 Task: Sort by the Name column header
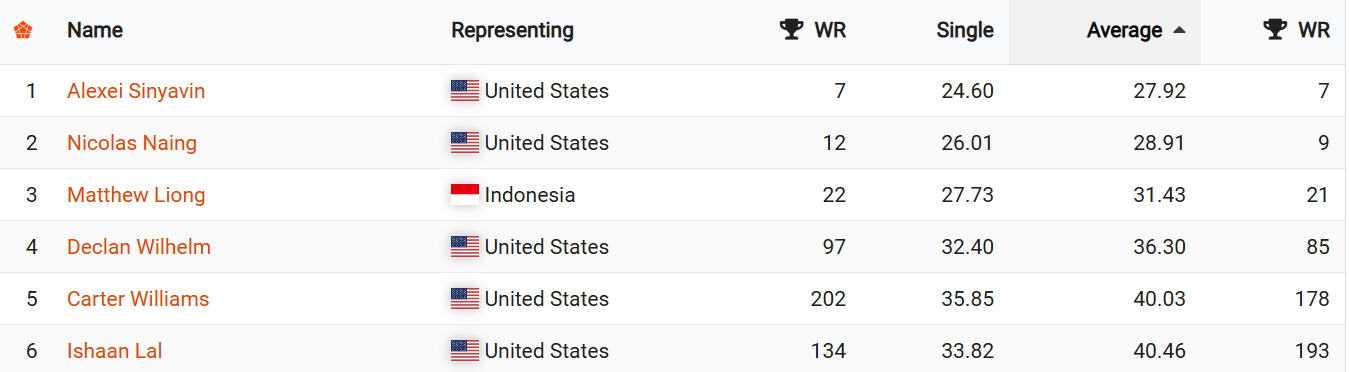tap(95, 30)
